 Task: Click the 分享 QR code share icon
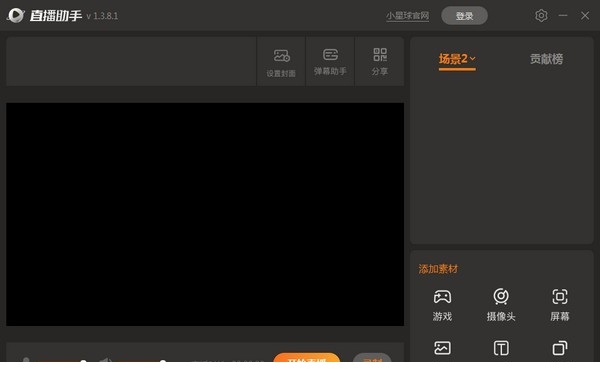point(380,62)
